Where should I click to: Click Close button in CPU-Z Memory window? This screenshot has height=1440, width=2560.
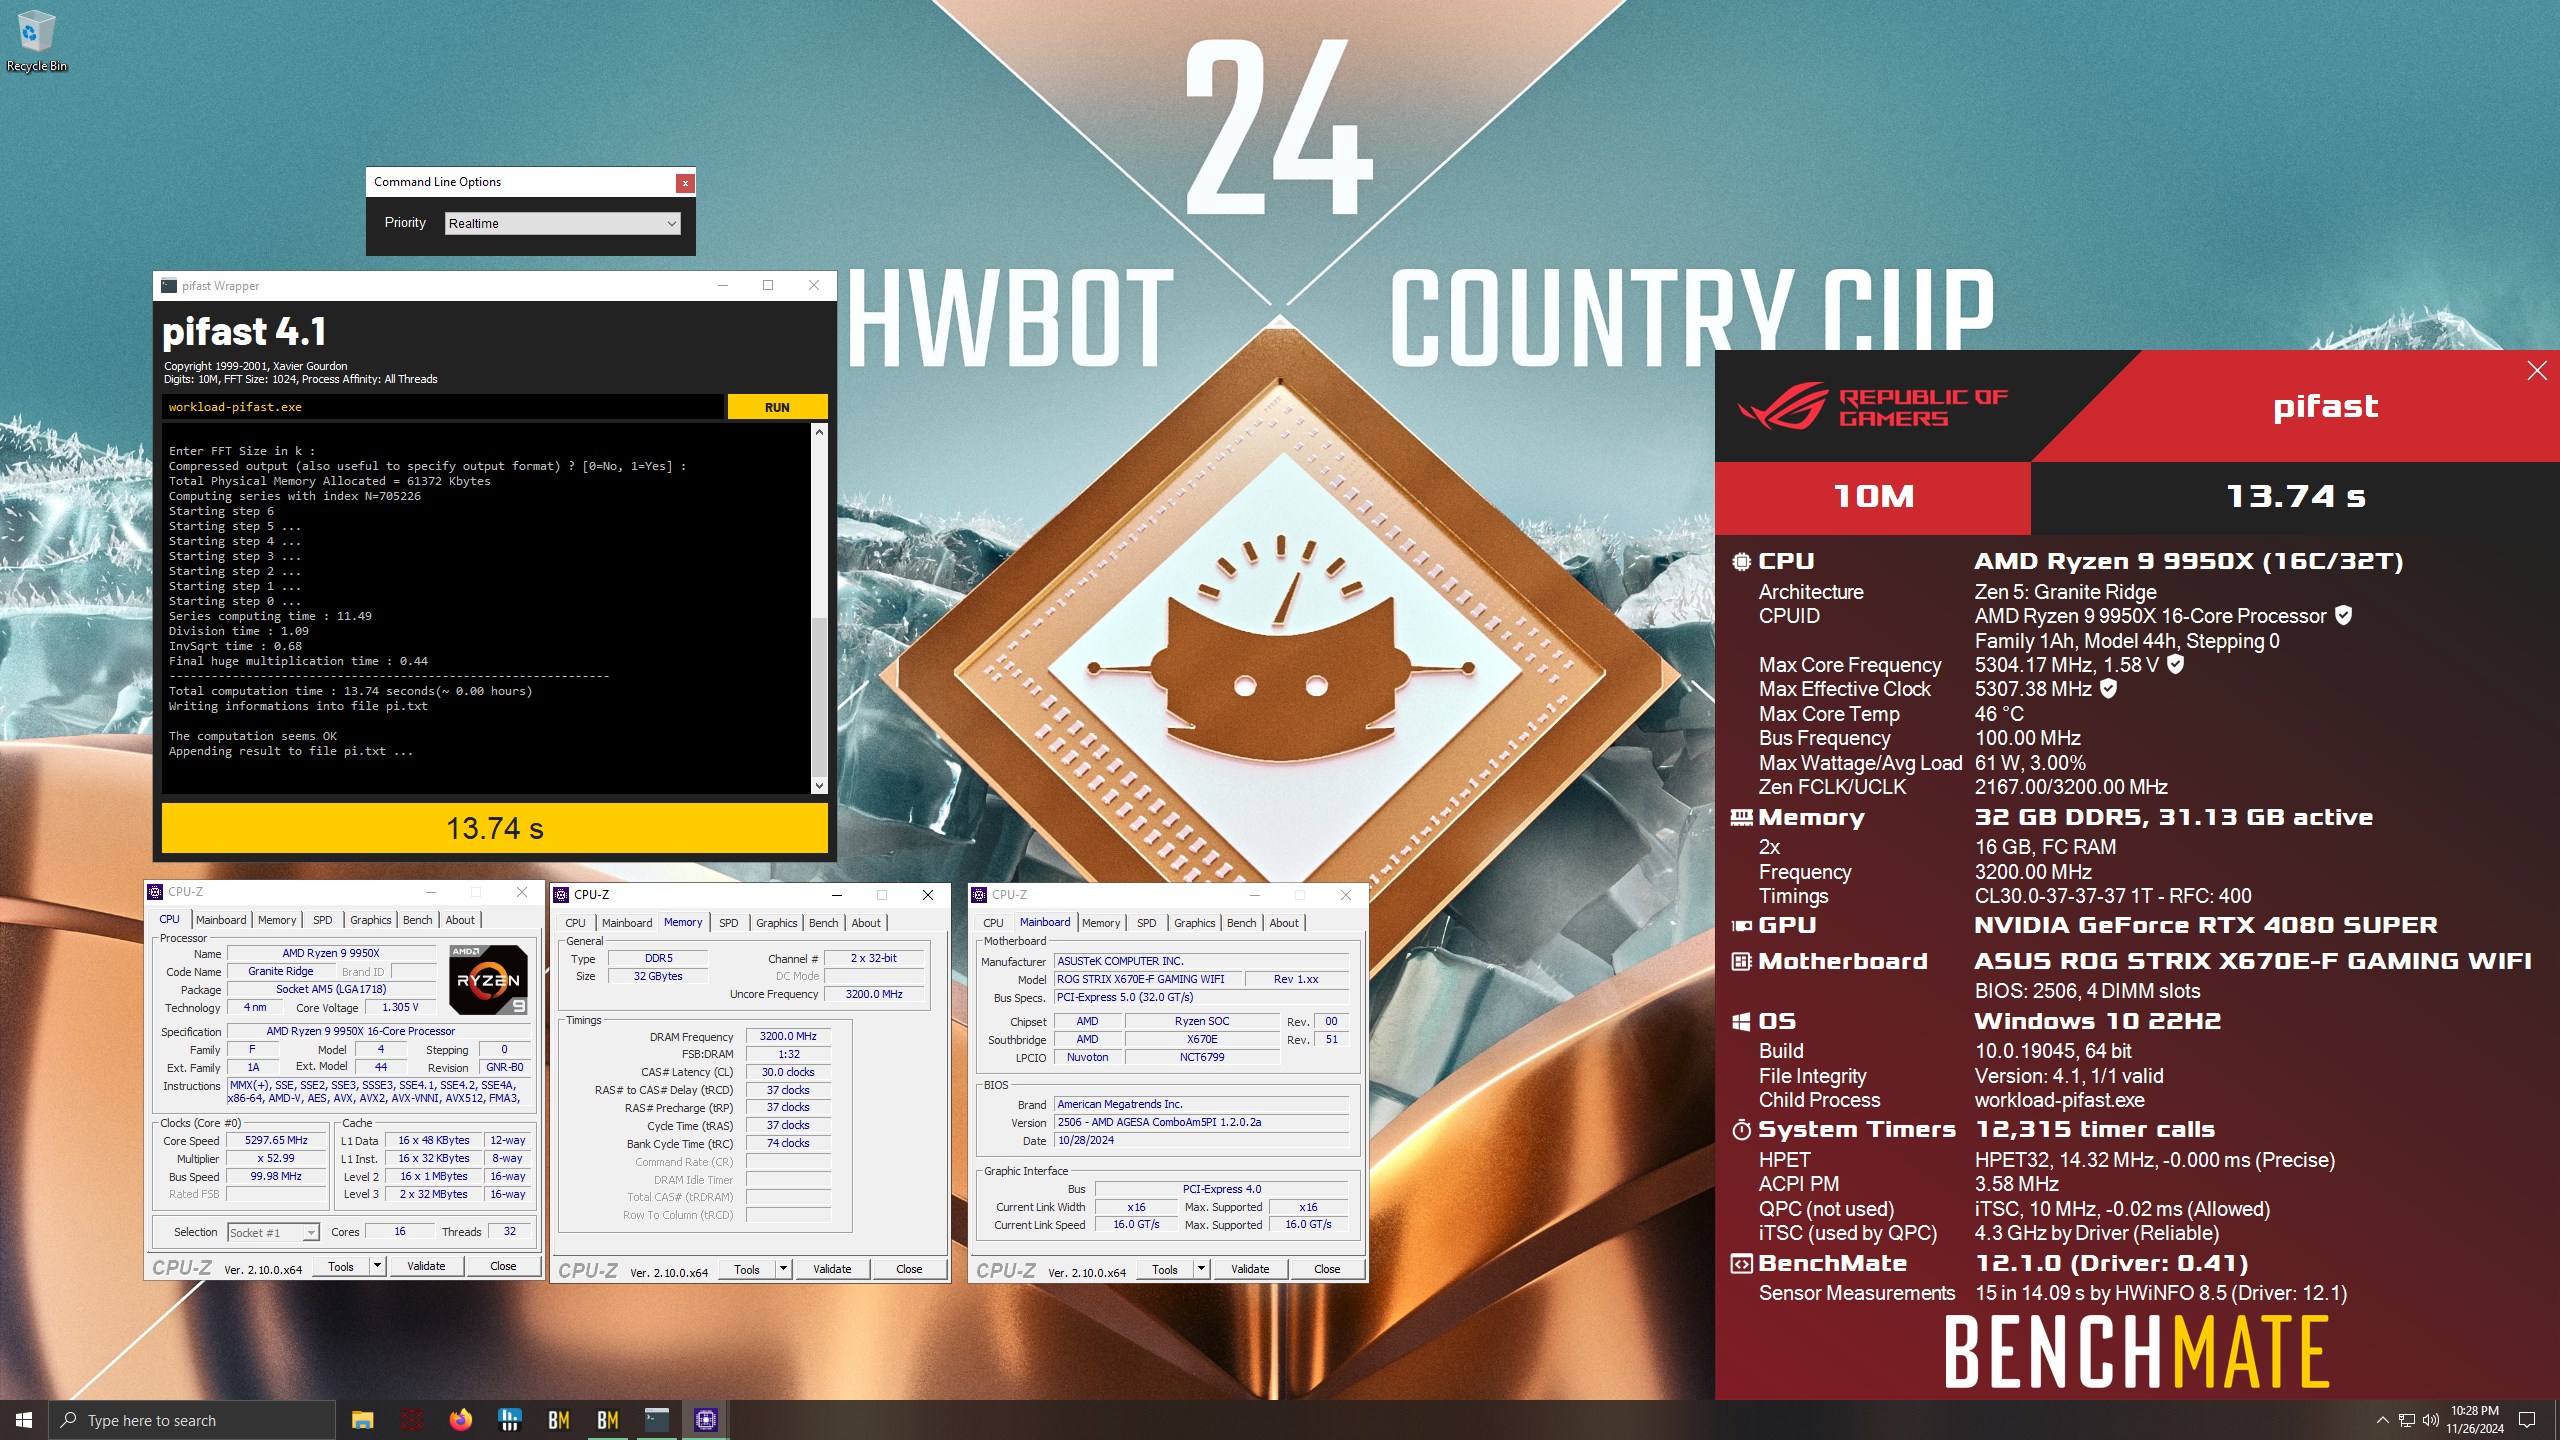click(x=909, y=1269)
